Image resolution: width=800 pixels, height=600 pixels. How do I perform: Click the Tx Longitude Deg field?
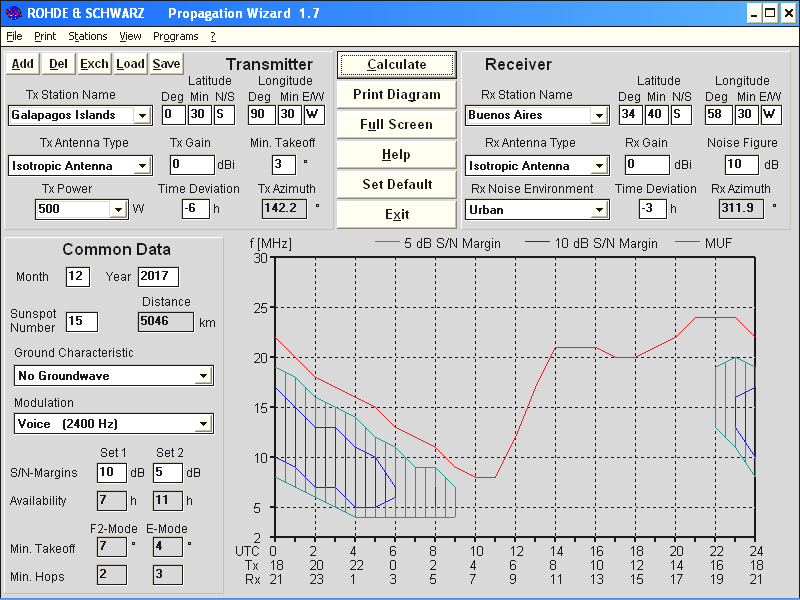click(261, 115)
